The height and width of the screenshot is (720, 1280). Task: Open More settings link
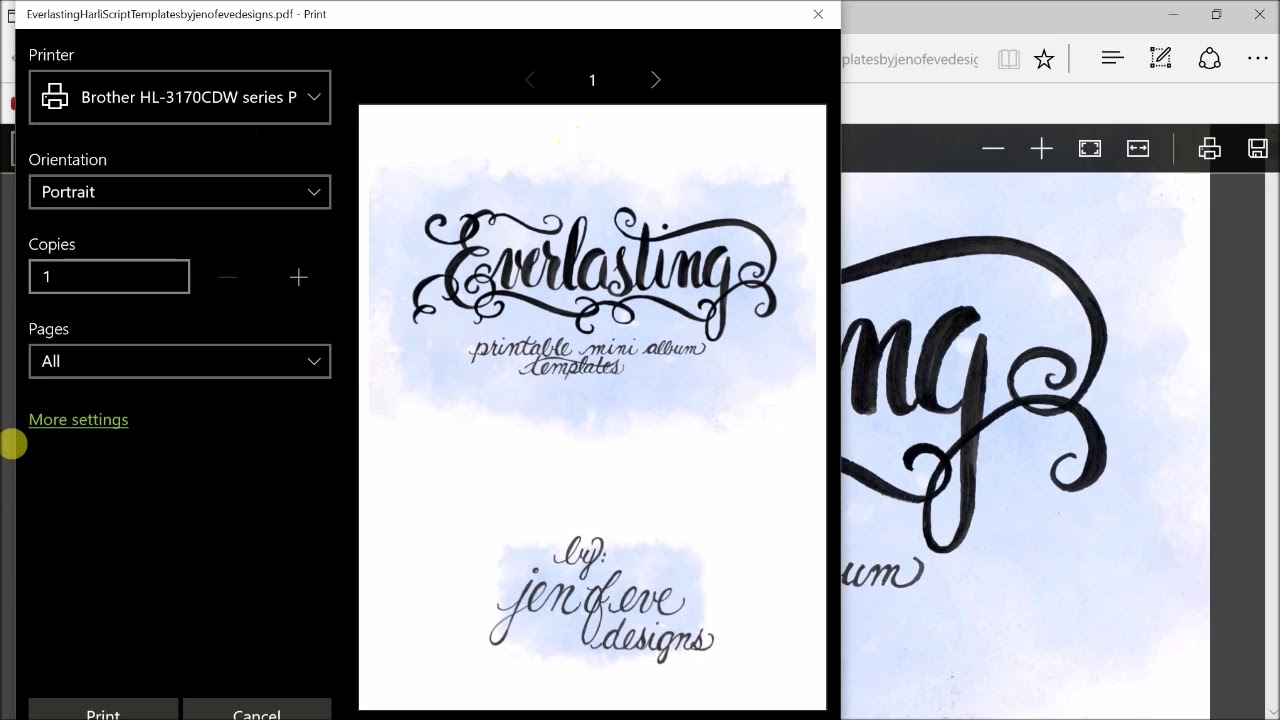point(78,419)
